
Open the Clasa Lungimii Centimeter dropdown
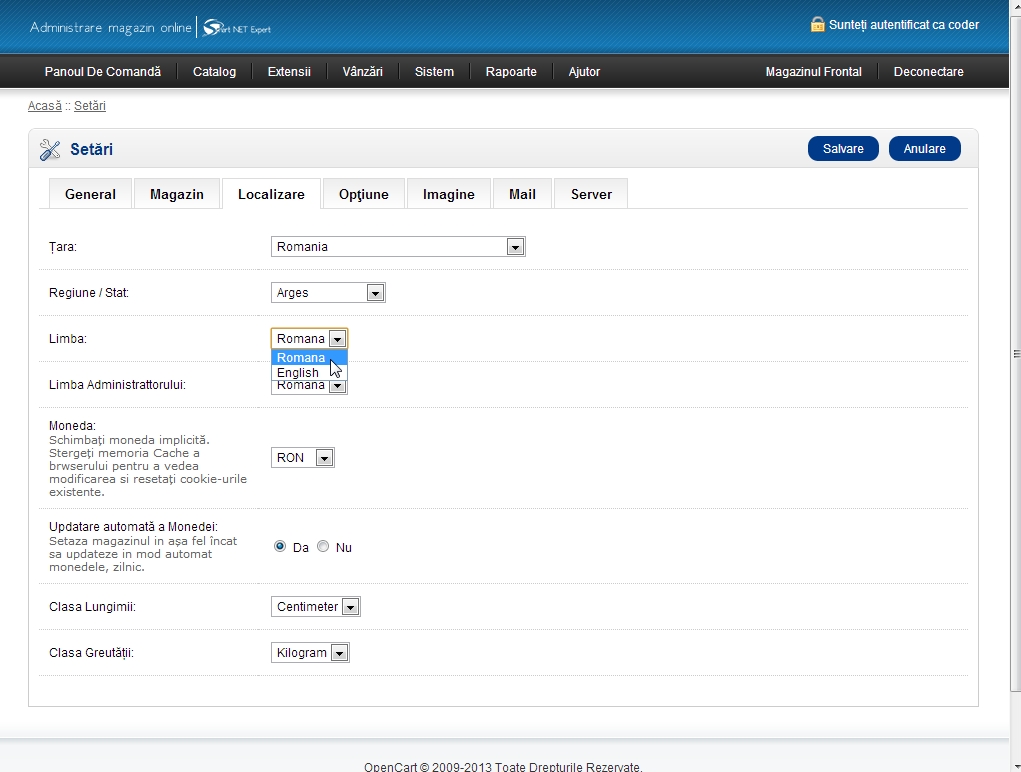click(x=315, y=607)
